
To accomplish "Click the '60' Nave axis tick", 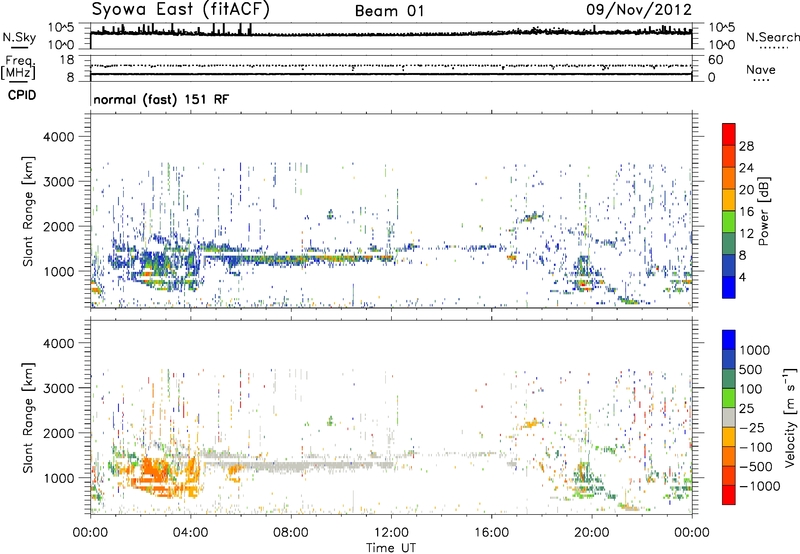I will (x=715, y=60).
